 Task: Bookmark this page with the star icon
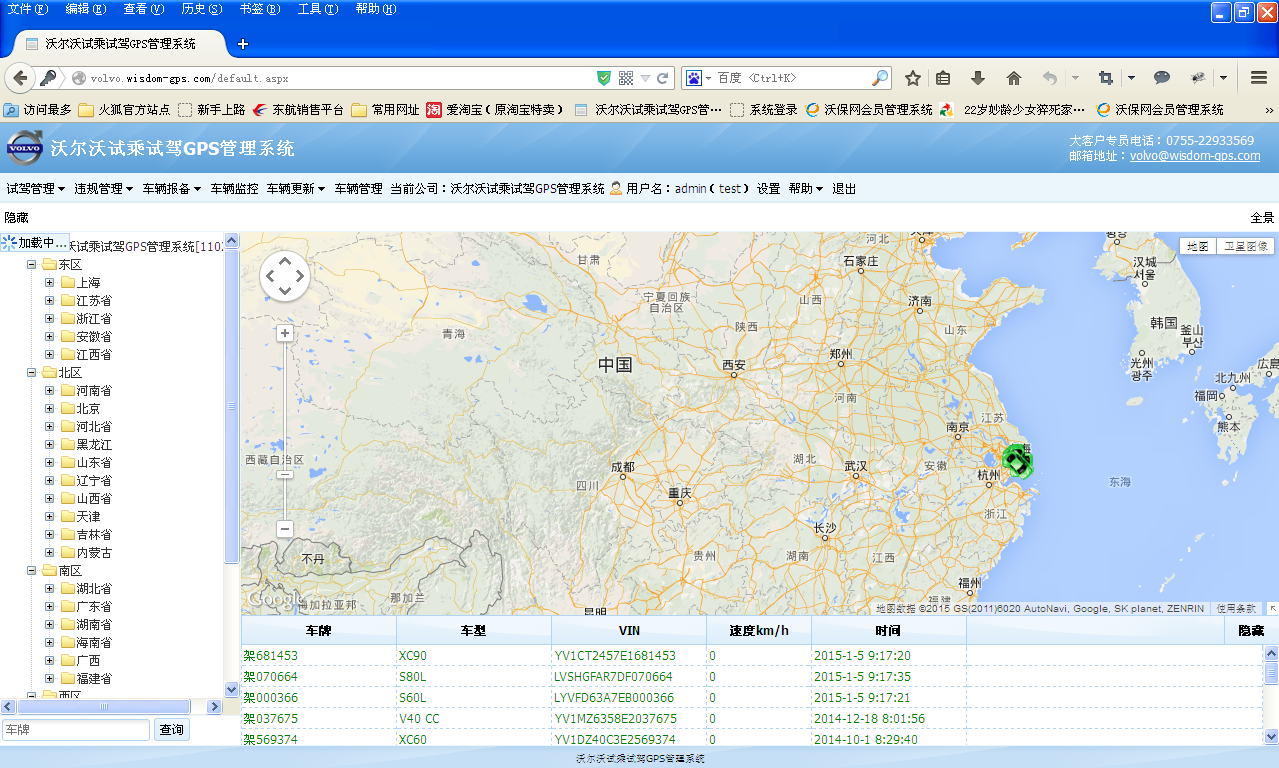(x=913, y=78)
